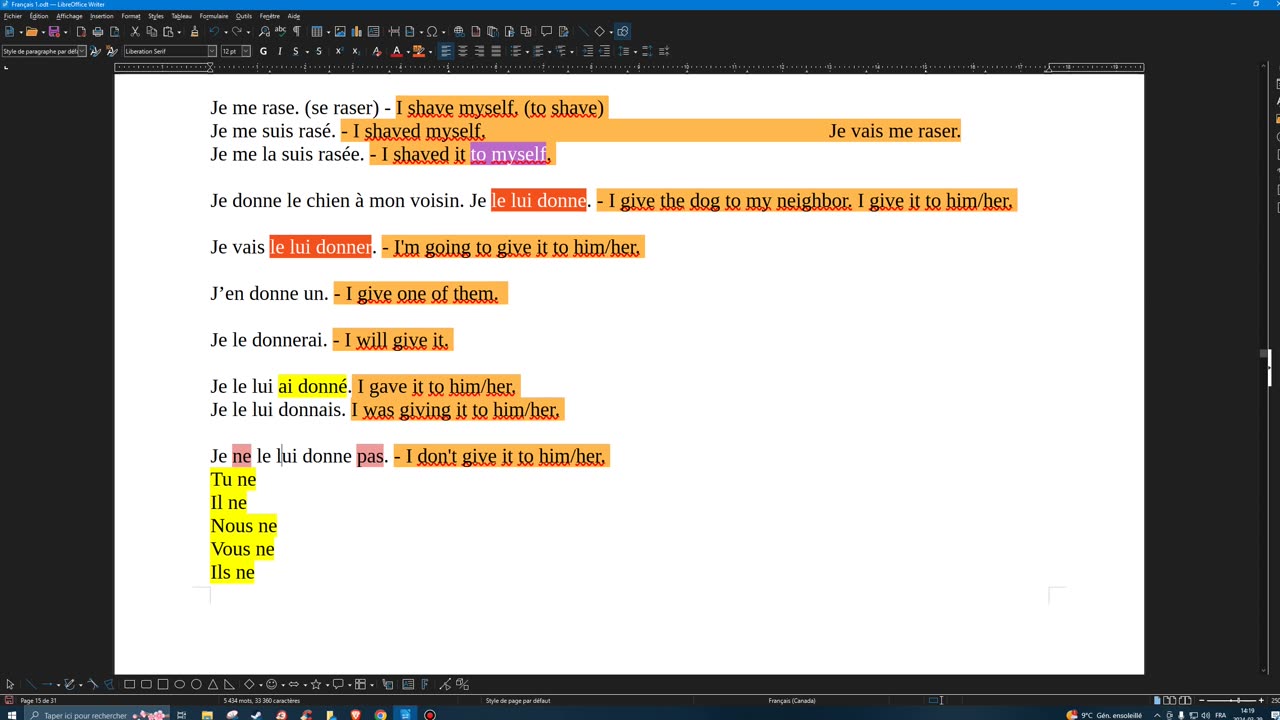This screenshot has height=720, width=1280.
Task: Run the spelling check abc icon
Action: (x=280, y=31)
